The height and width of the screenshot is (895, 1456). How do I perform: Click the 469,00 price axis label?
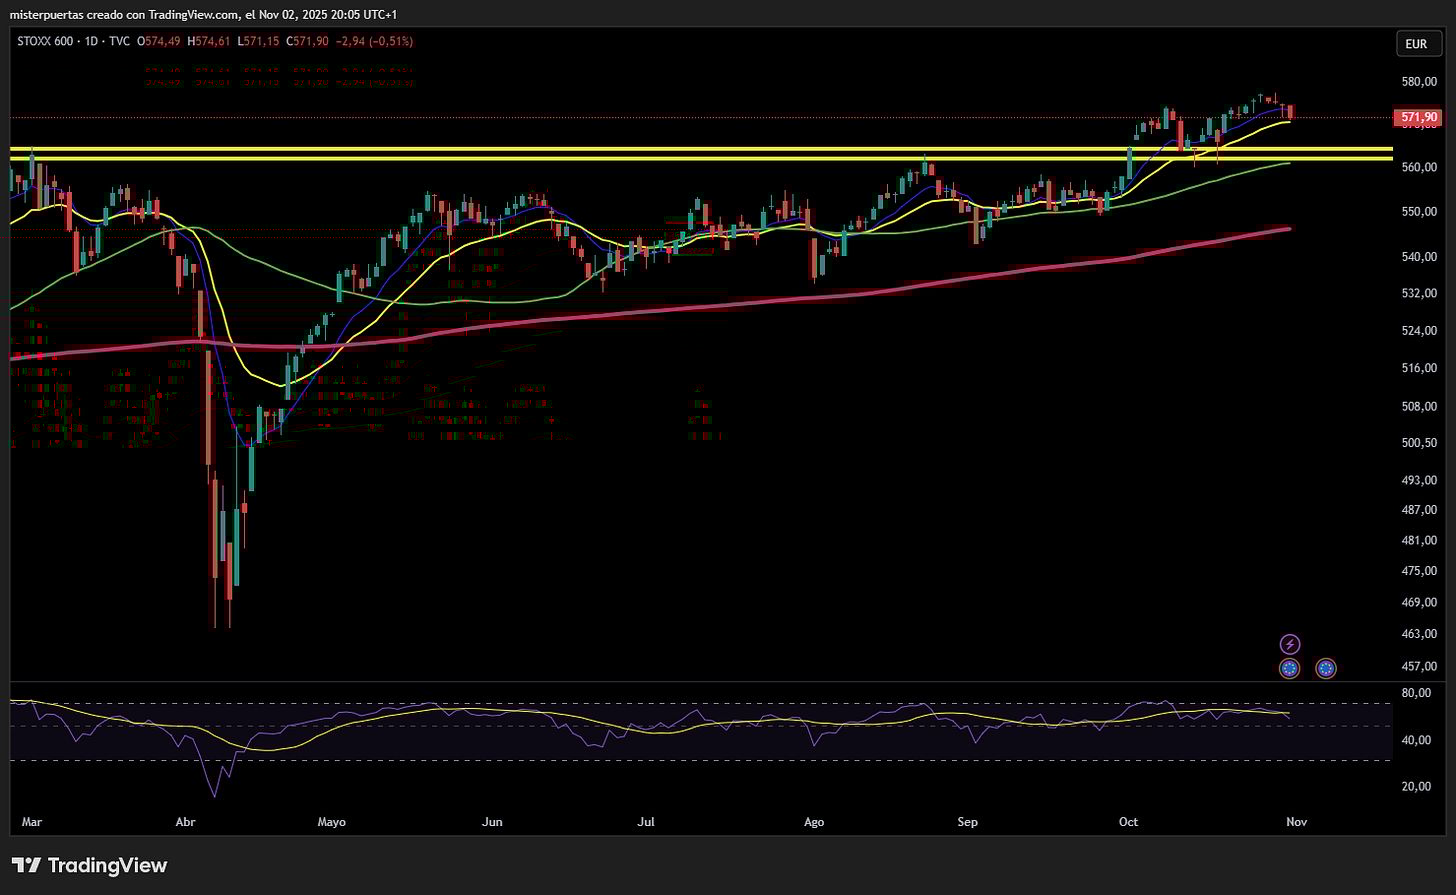pyautogui.click(x=1419, y=602)
